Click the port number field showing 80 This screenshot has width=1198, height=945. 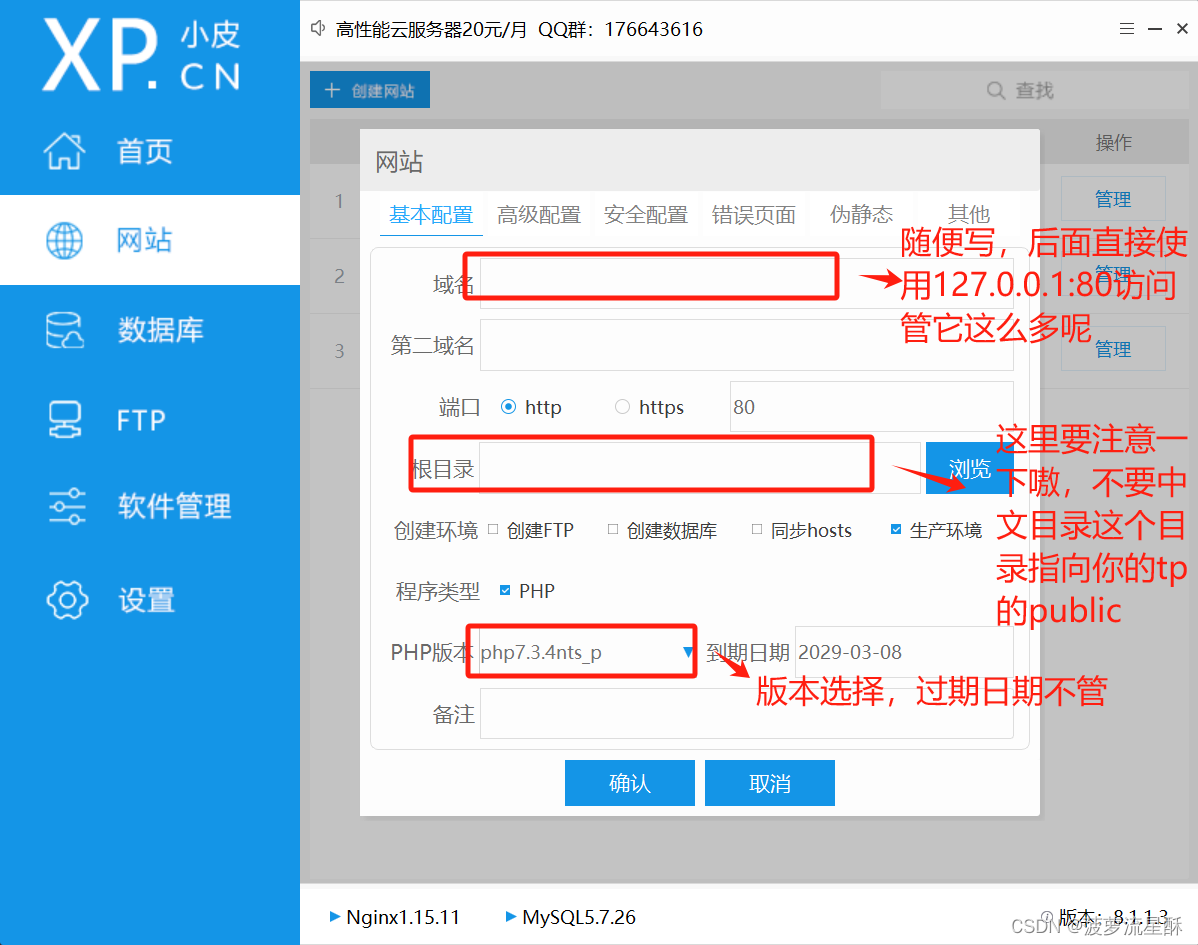(872, 406)
